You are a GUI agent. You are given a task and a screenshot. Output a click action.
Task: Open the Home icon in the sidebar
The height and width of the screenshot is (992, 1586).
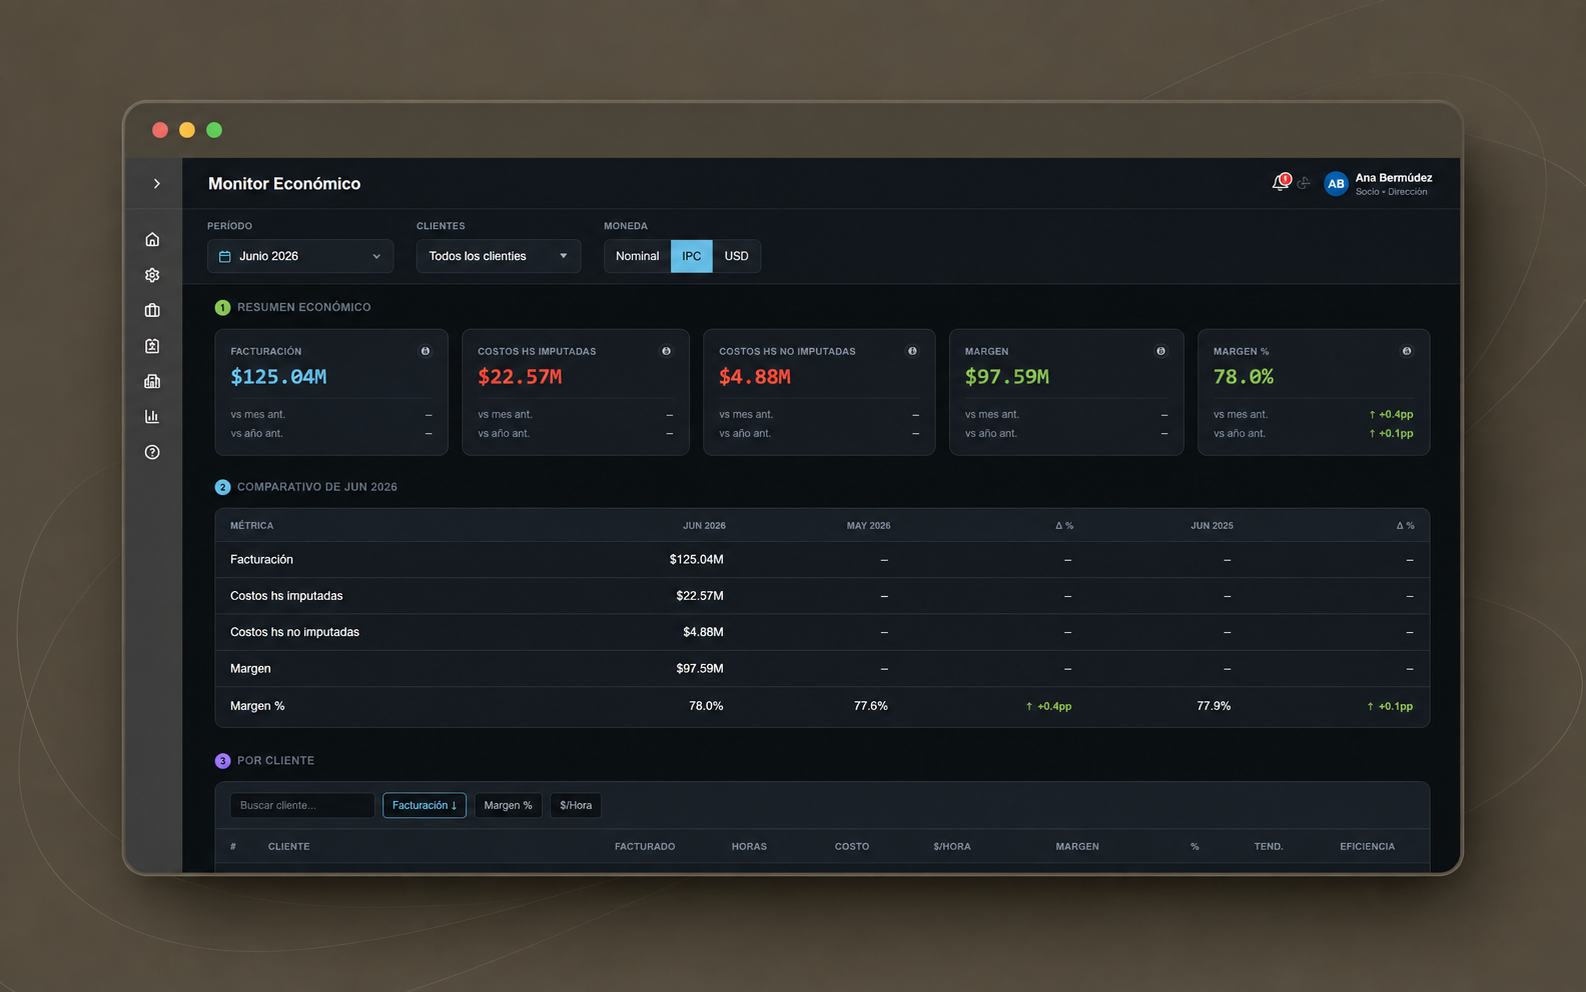[x=152, y=239]
